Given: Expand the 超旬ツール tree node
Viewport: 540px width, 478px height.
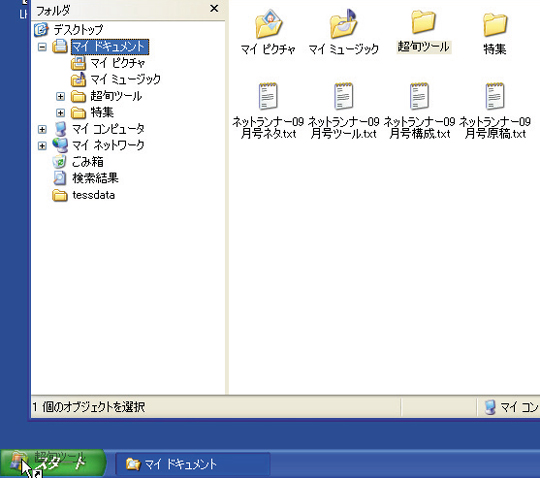Looking at the screenshot, I should [60, 96].
